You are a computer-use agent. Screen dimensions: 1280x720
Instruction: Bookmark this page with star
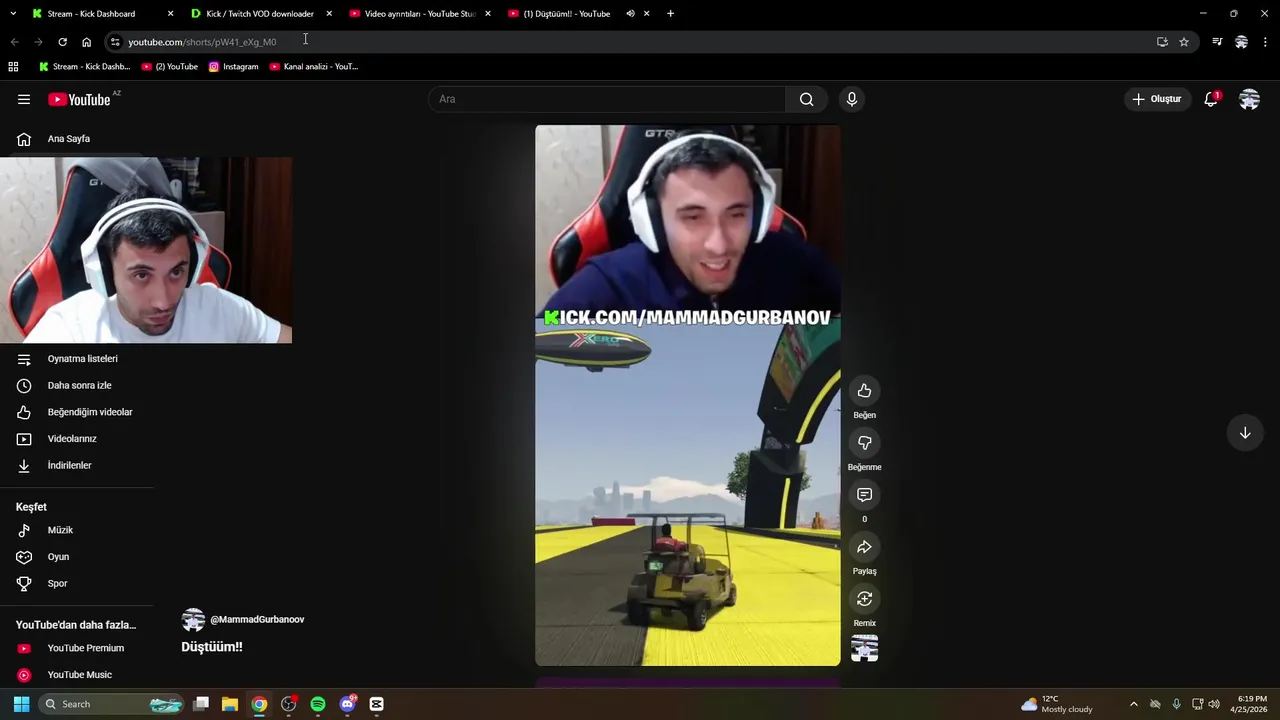click(x=1184, y=42)
